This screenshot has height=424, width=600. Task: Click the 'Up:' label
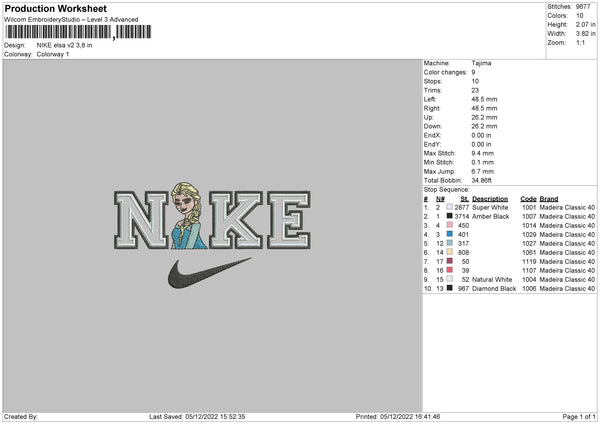429,117
